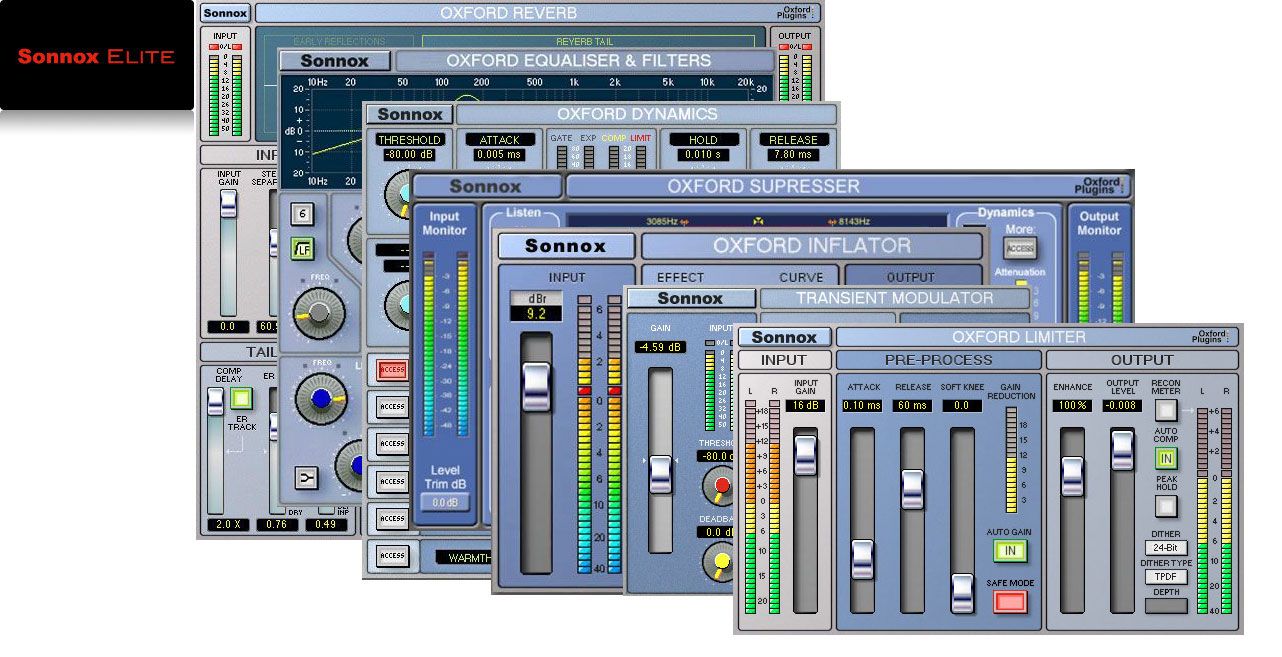This screenshot has width=1282, height=657.
Task: Click the Sonnox logo in Oxford Inflator window
Action: click(x=566, y=245)
